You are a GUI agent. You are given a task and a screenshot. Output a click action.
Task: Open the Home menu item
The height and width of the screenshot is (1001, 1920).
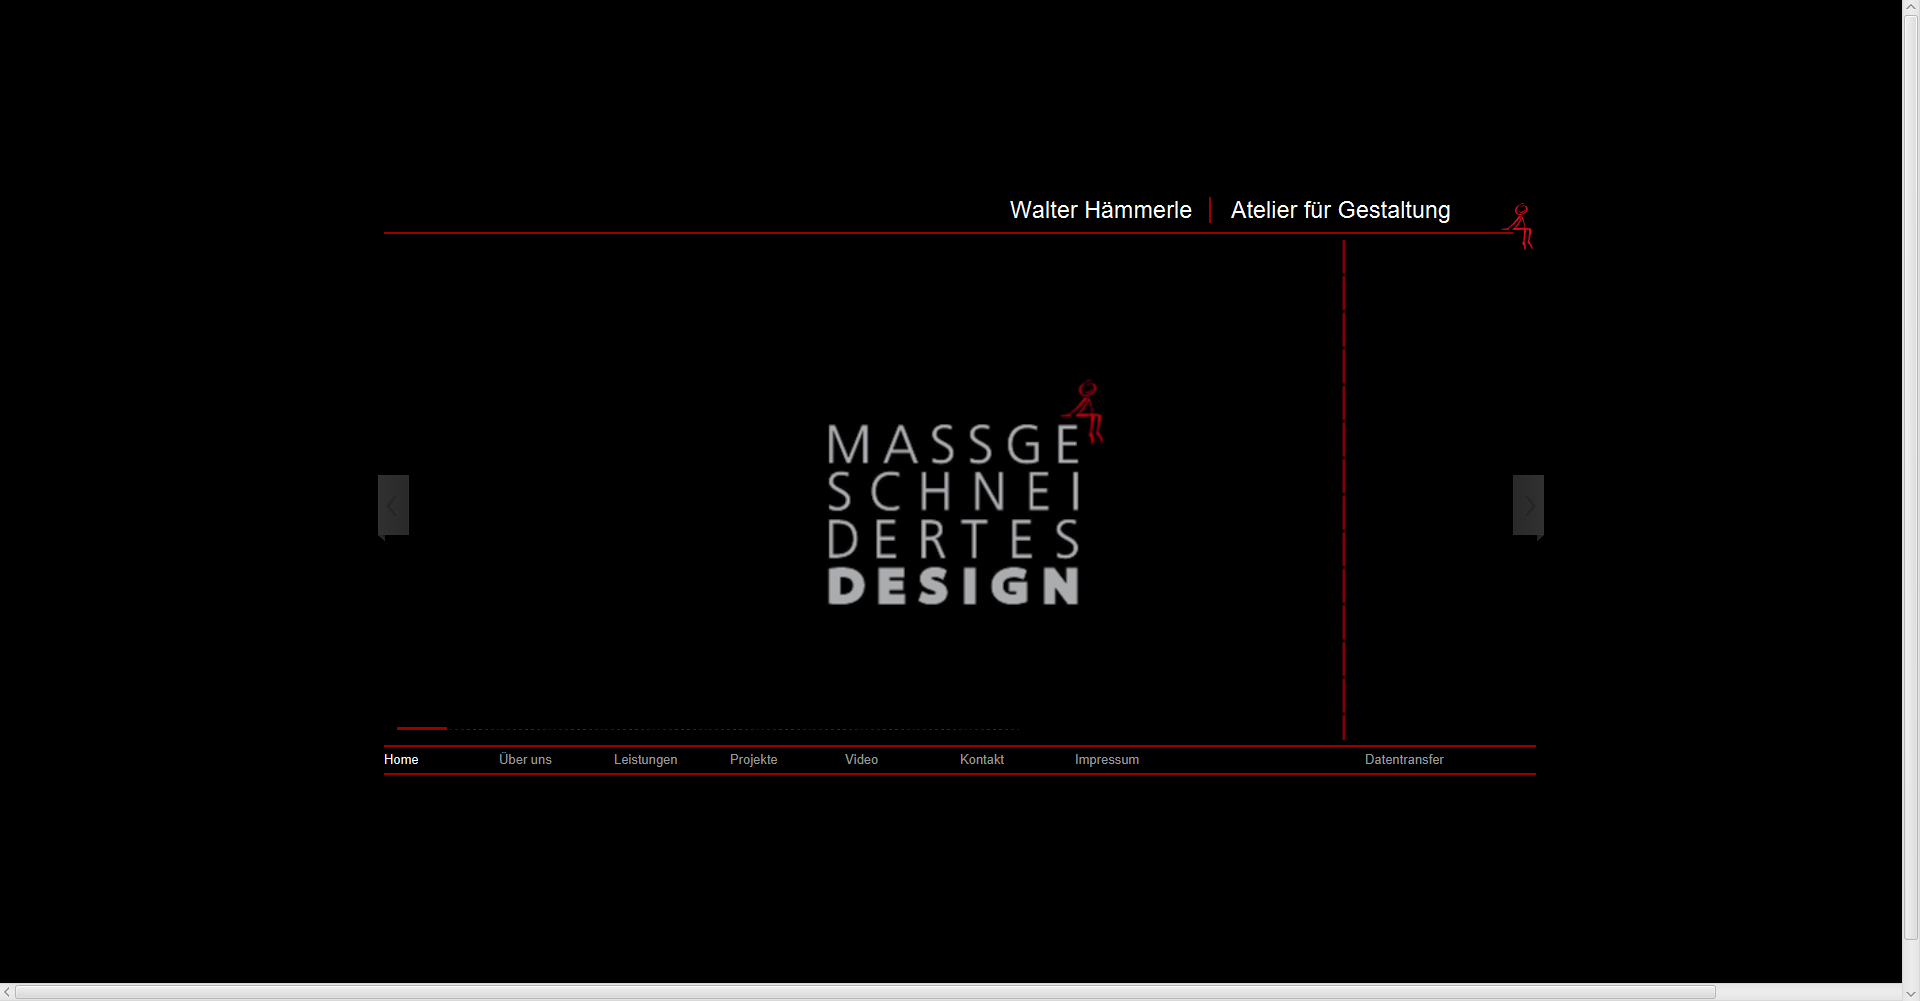pyautogui.click(x=401, y=760)
